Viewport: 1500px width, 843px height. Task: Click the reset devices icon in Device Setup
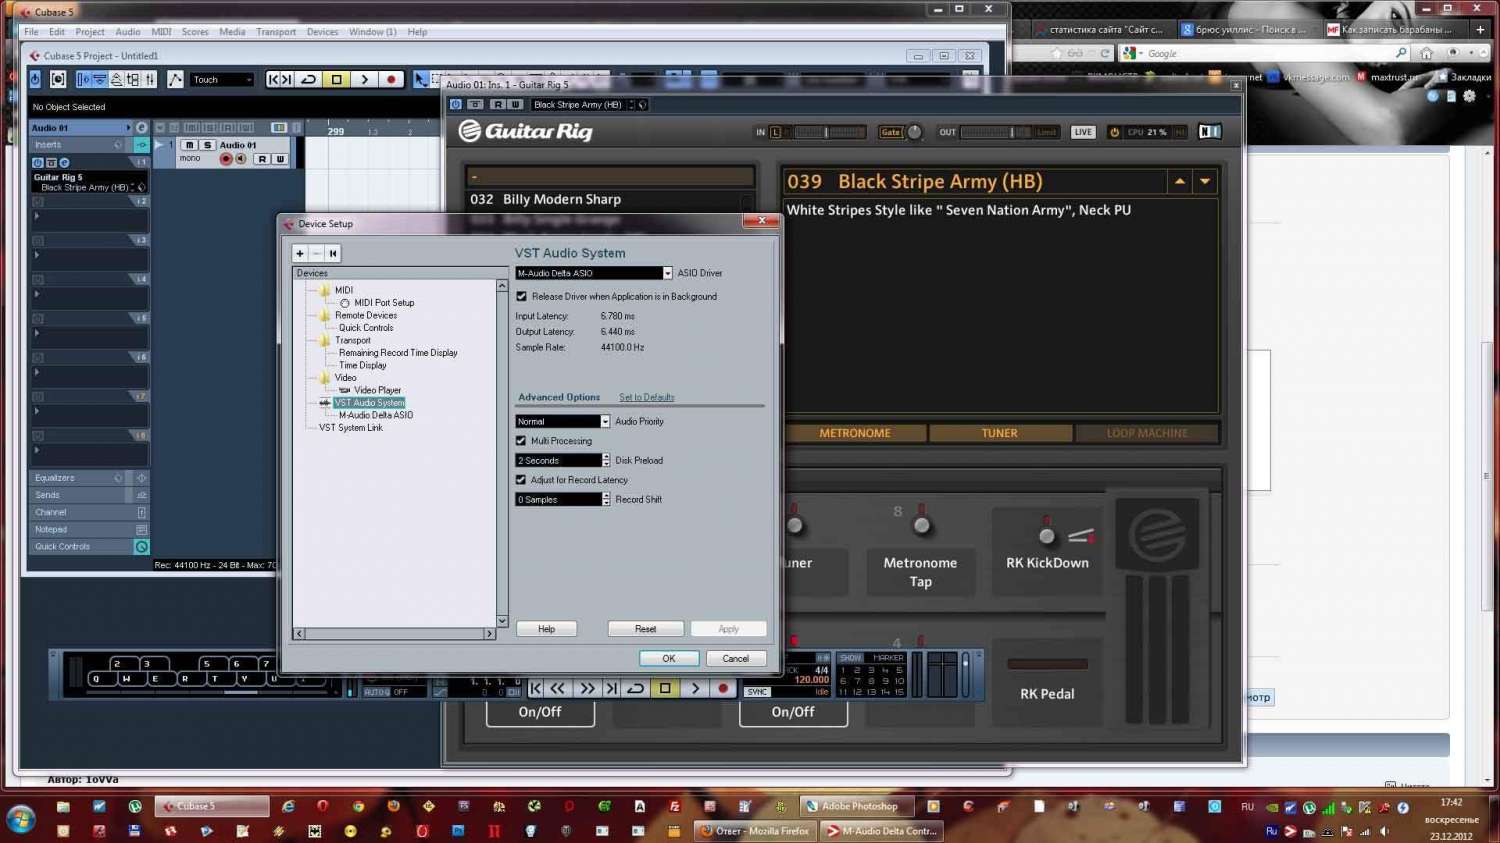[x=333, y=254]
